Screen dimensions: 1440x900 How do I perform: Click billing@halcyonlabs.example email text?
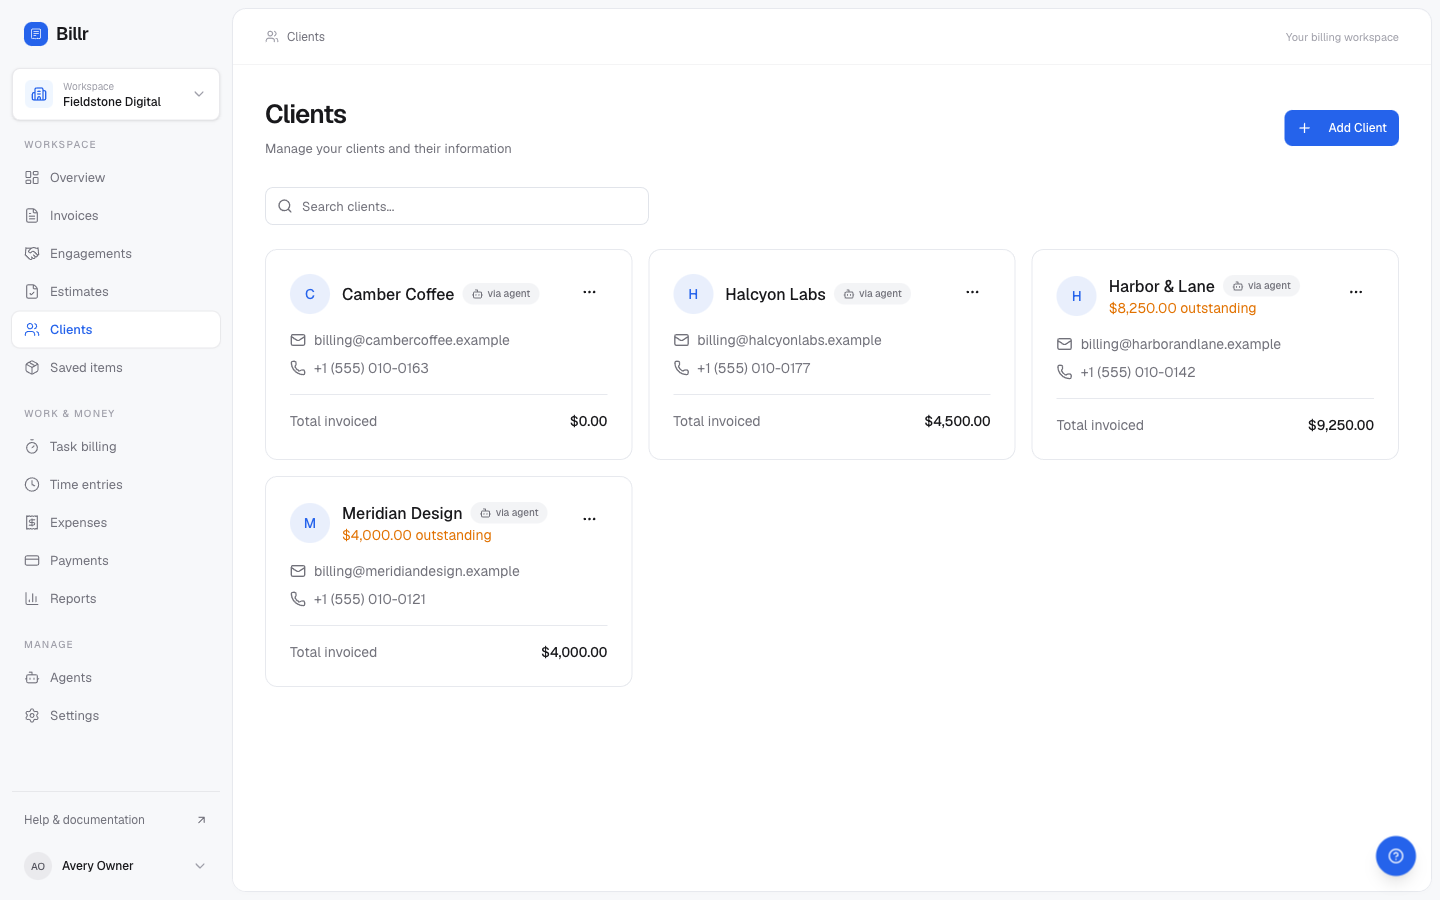pyautogui.click(x=789, y=340)
